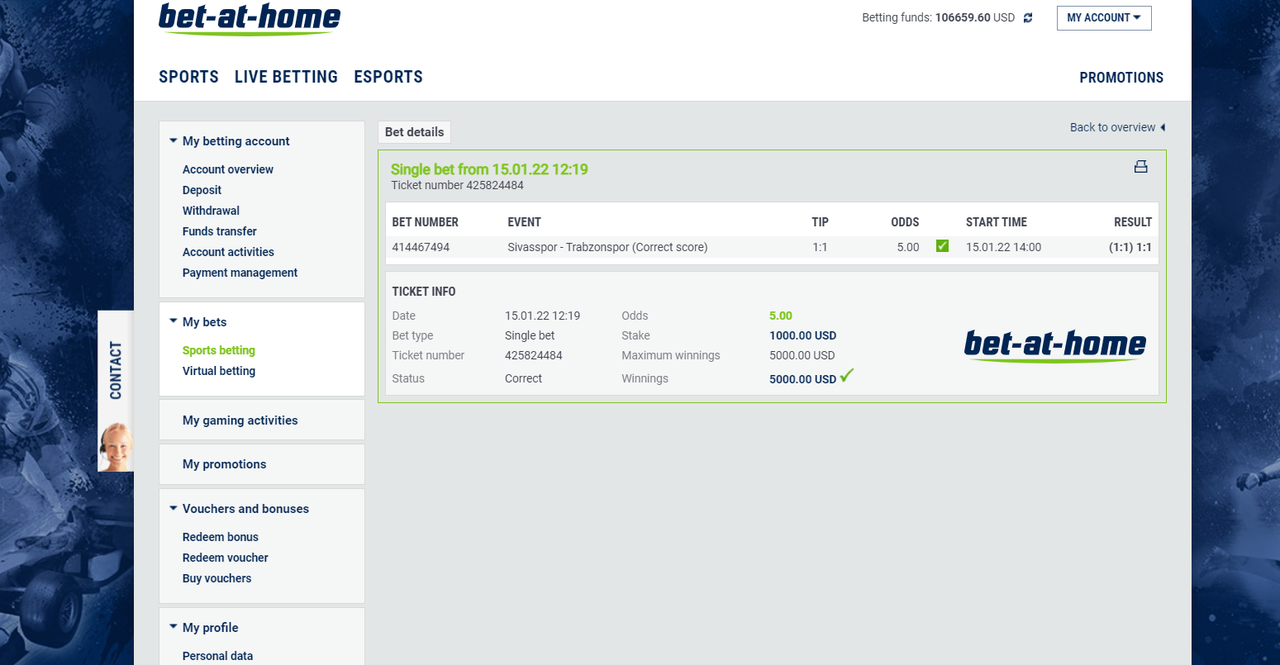Collapse the My betting account section
The width and height of the screenshot is (1280, 665).
click(x=173, y=141)
